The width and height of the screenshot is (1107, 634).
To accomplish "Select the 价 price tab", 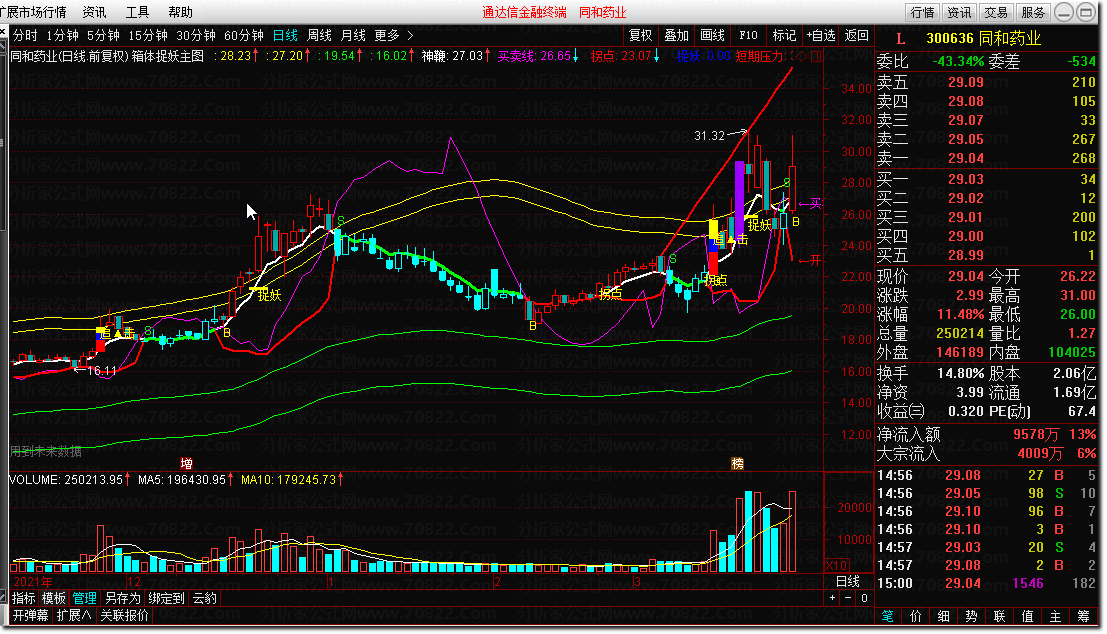I will coord(916,616).
